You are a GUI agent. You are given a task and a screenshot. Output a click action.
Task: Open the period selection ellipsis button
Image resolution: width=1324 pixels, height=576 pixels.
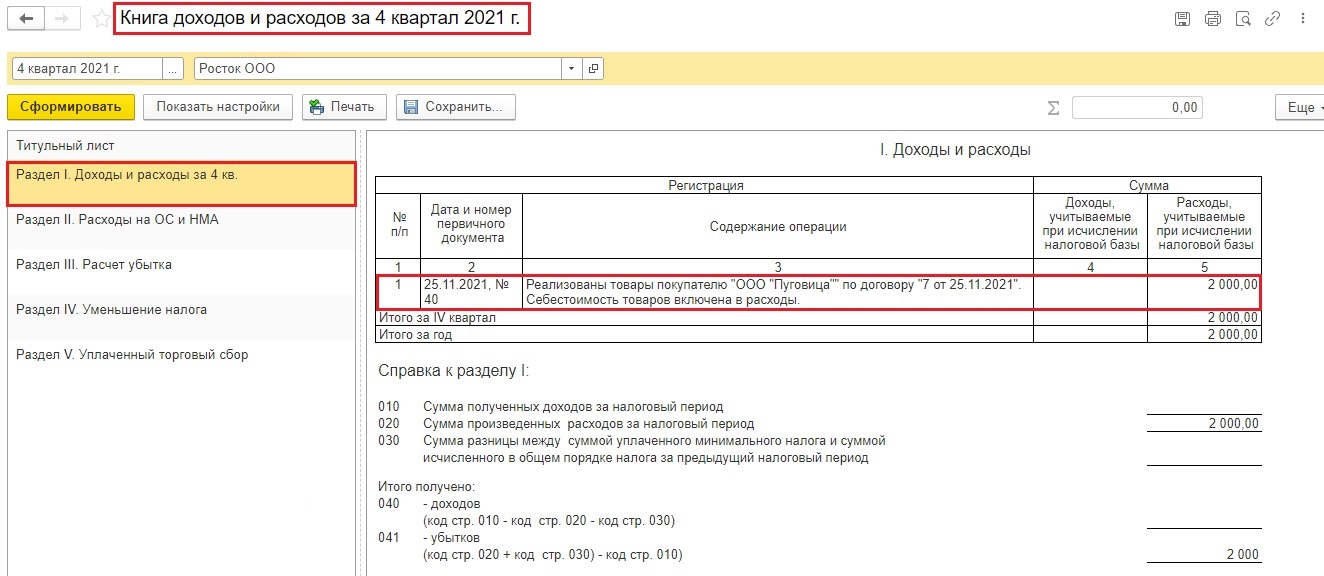(174, 69)
